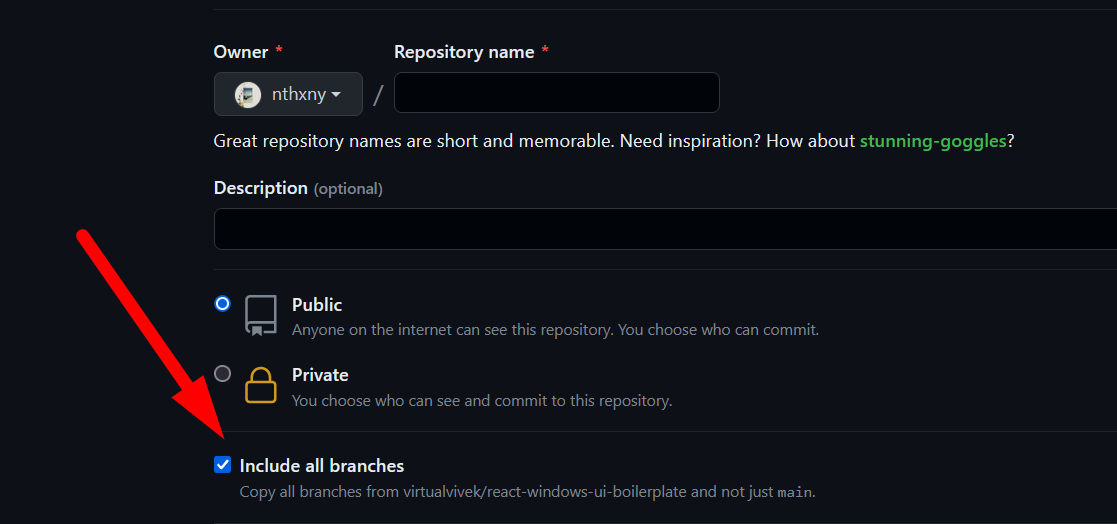
Task: Click the Public option label
Action: 317,305
